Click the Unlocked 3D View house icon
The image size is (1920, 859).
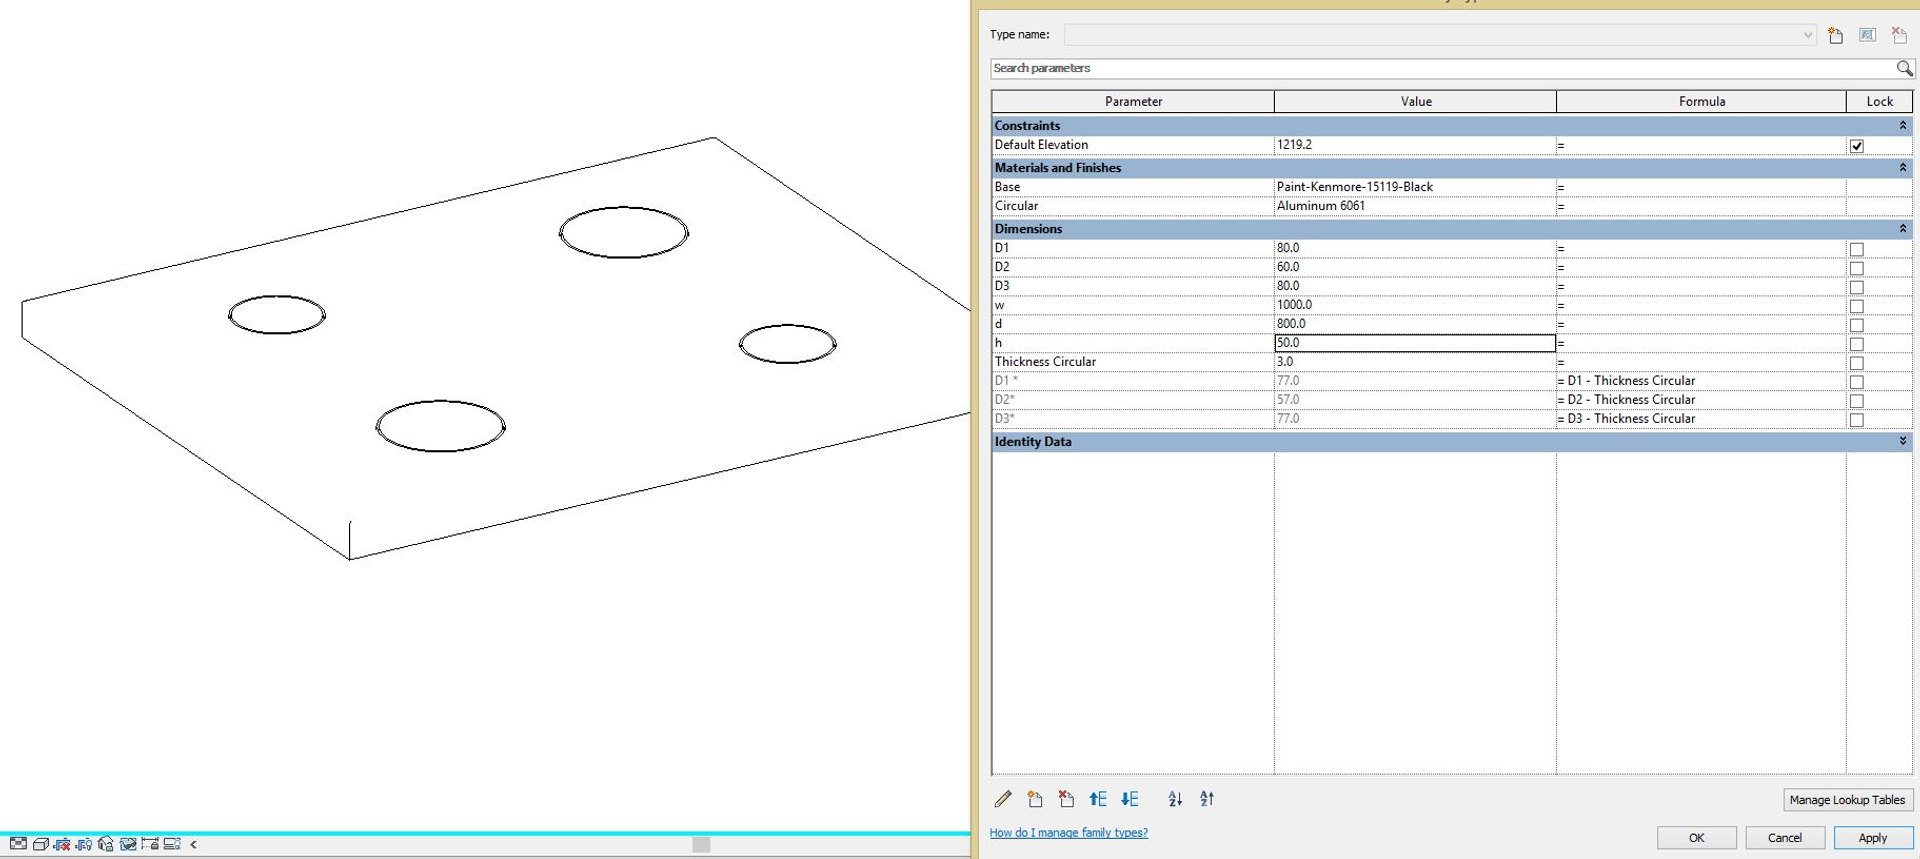point(105,844)
